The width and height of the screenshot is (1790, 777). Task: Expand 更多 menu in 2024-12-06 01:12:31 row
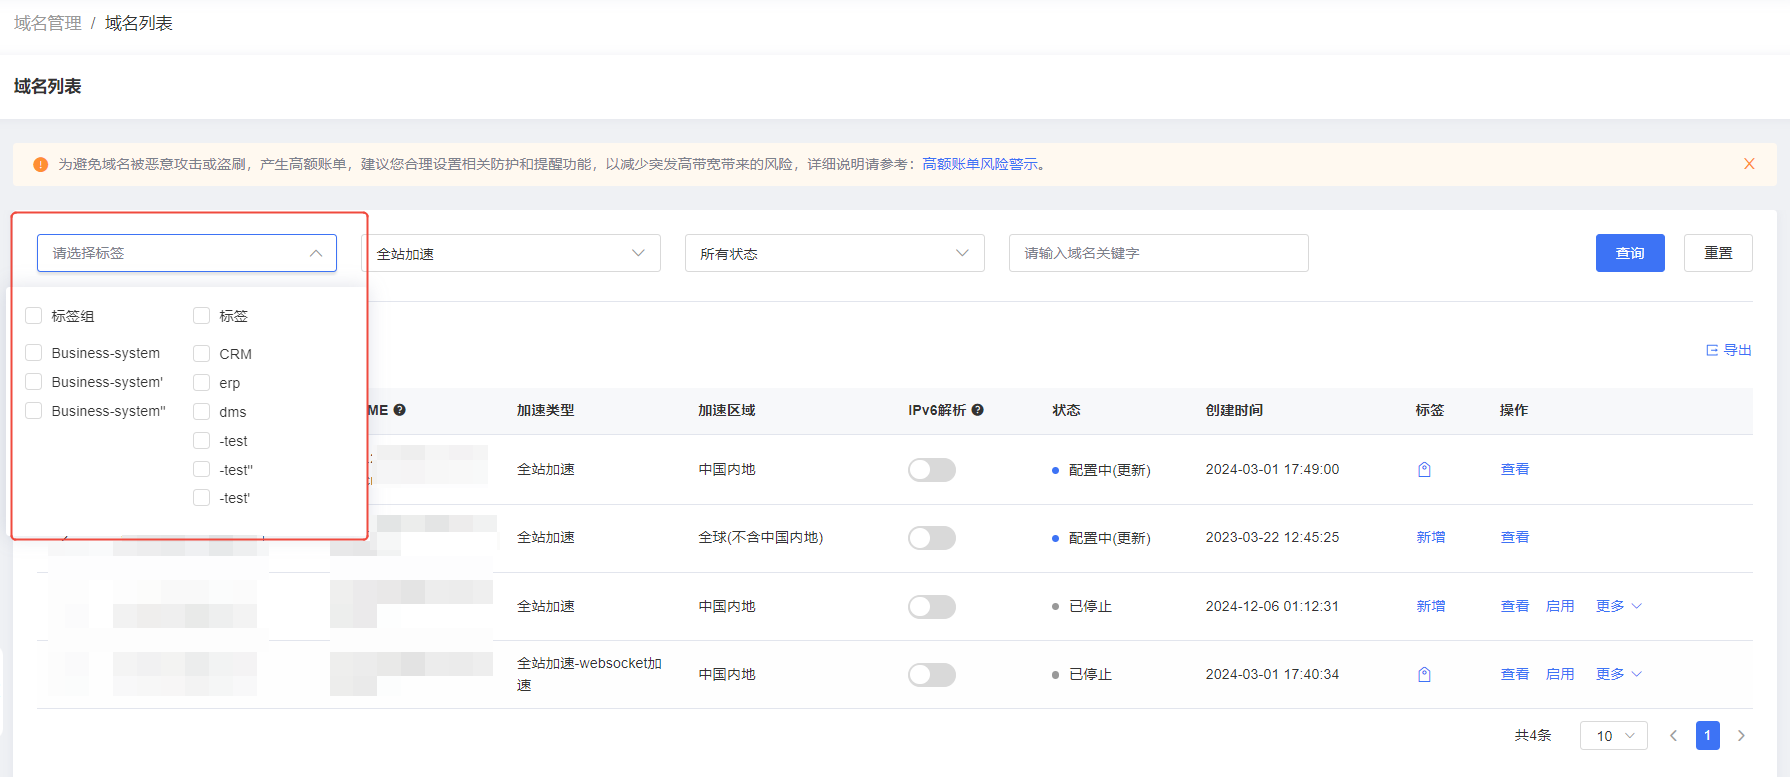point(1619,606)
